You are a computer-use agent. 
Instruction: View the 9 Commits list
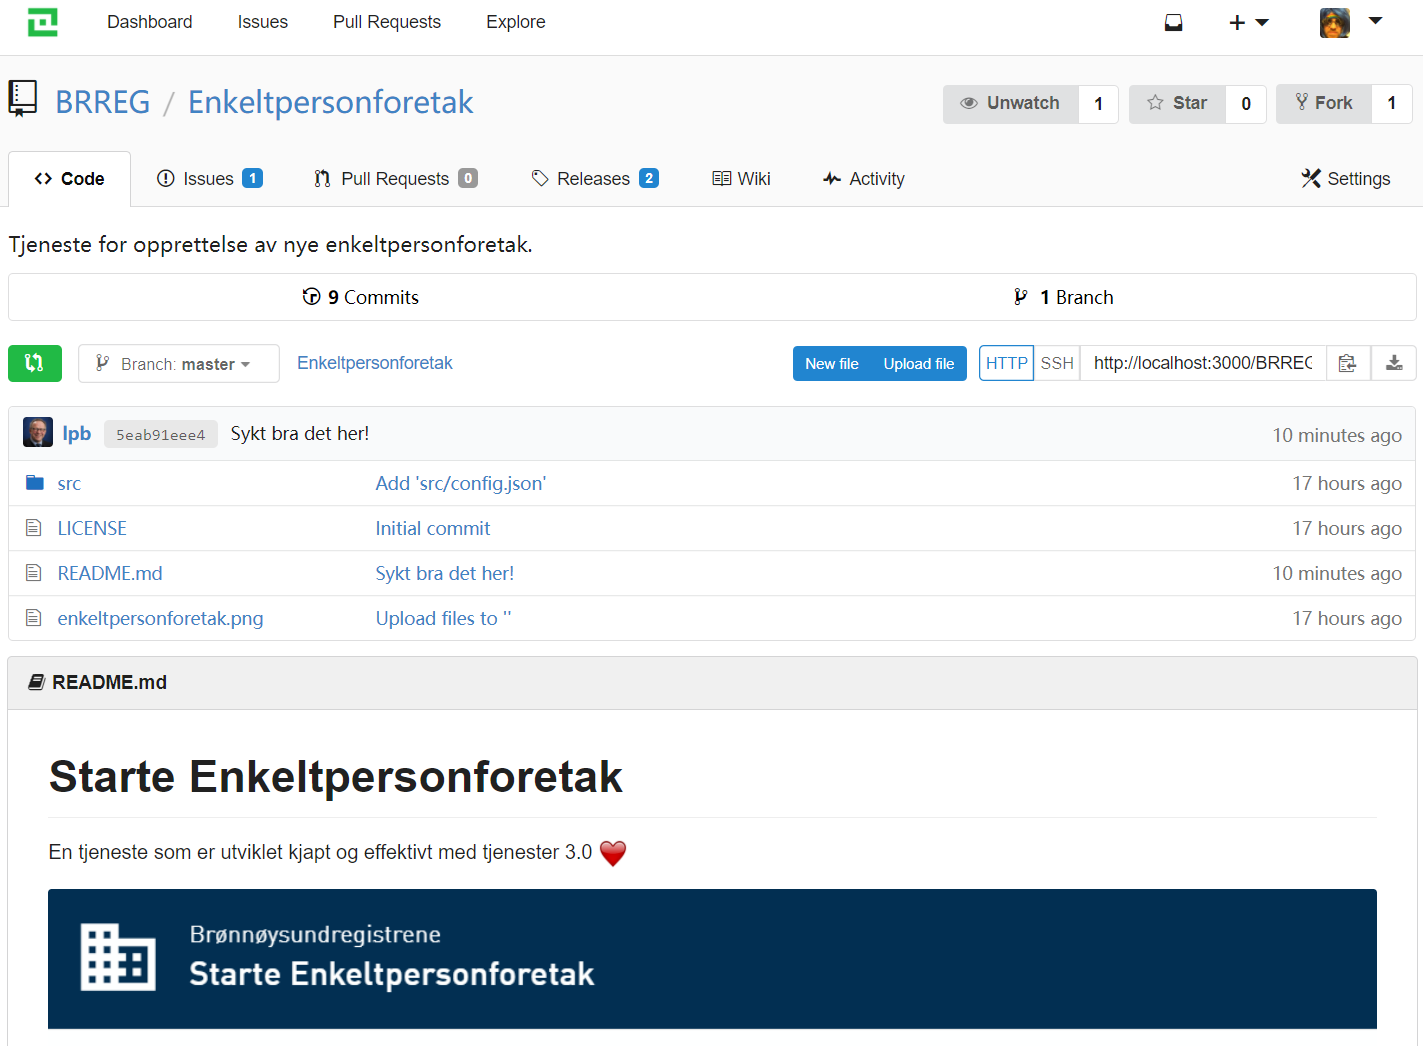[361, 297]
